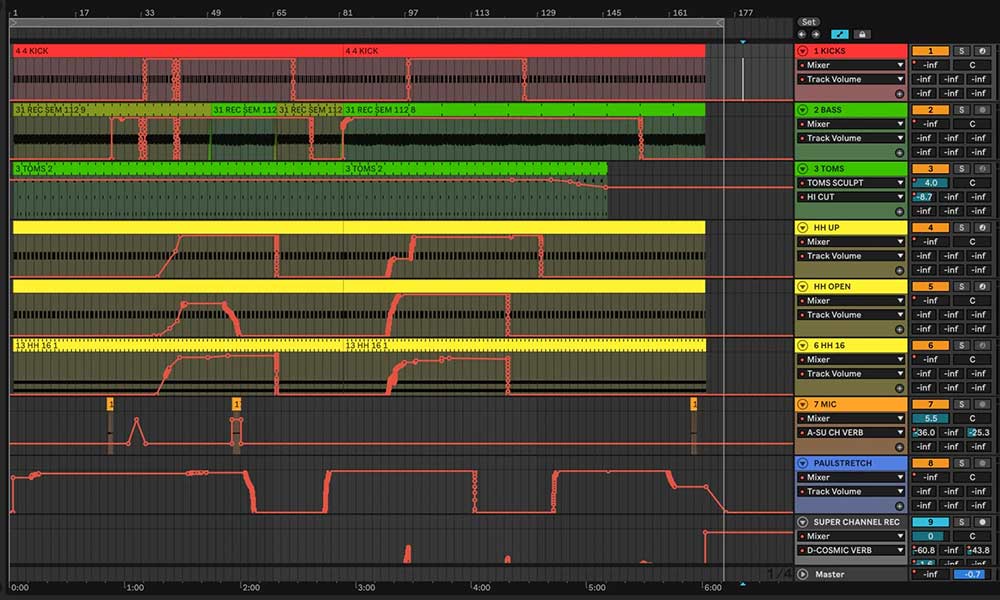Click the C pan control on 1 KICKS
Screen dimensions: 1000x600
[x=973, y=65]
